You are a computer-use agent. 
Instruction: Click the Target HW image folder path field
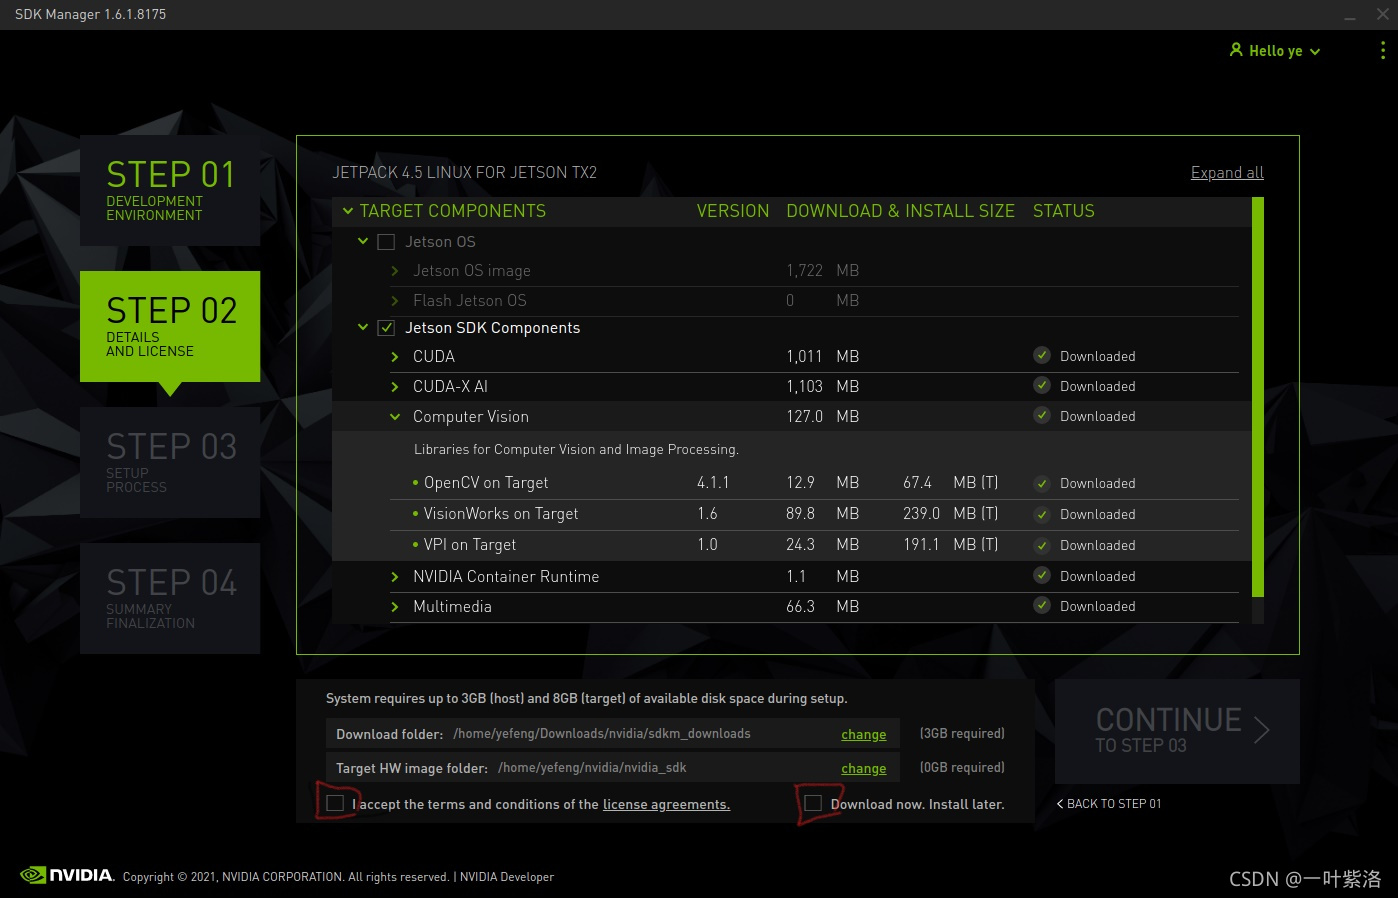coord(613,768)
